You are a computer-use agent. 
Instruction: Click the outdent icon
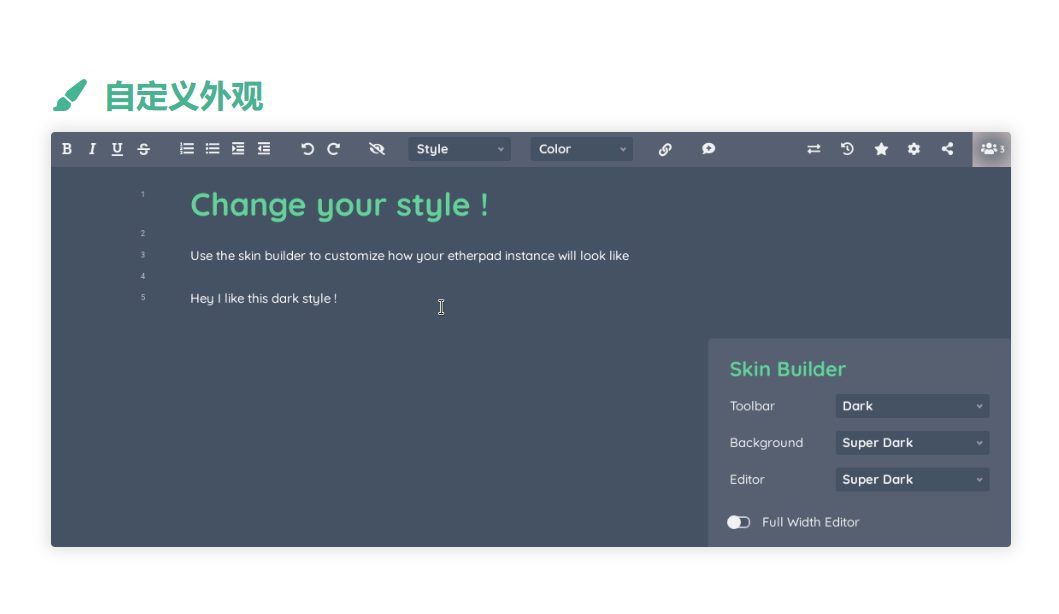click(264, 149)
